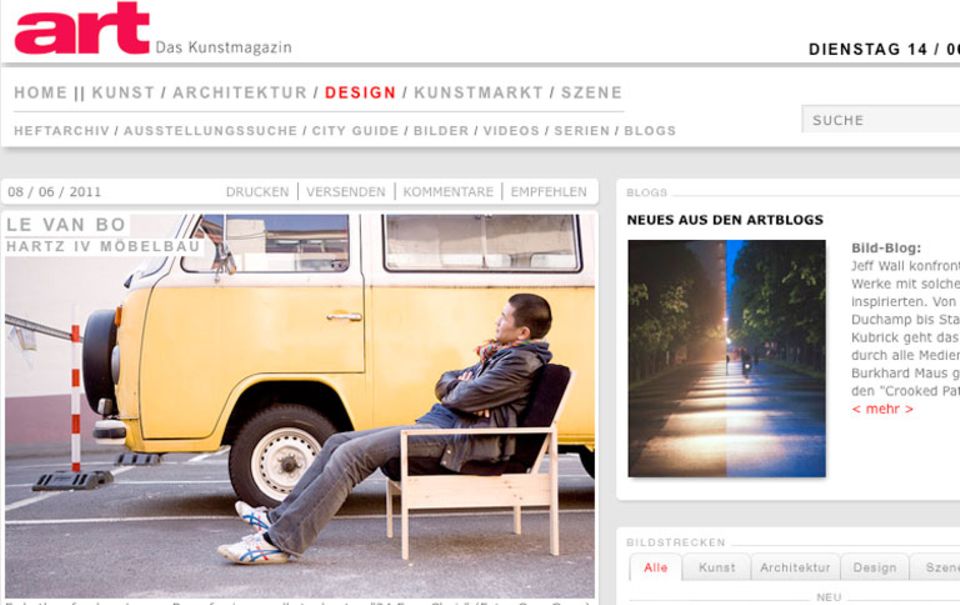960x605 pixels.
Task: Open HEFTARCHIV in the sub navigation
Action: (61, 131)
